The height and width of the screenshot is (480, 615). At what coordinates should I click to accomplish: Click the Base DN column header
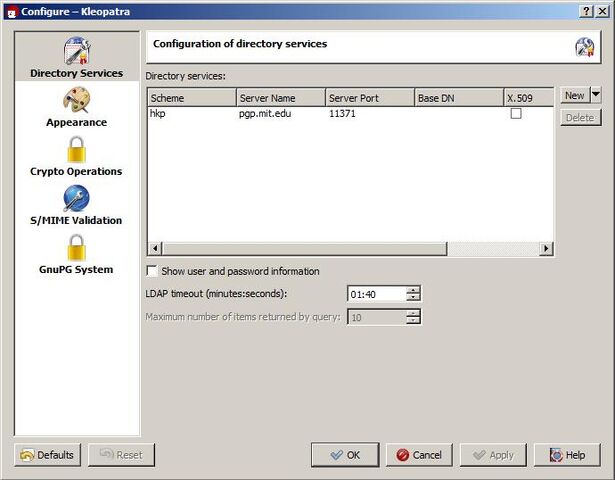point(459,98)
